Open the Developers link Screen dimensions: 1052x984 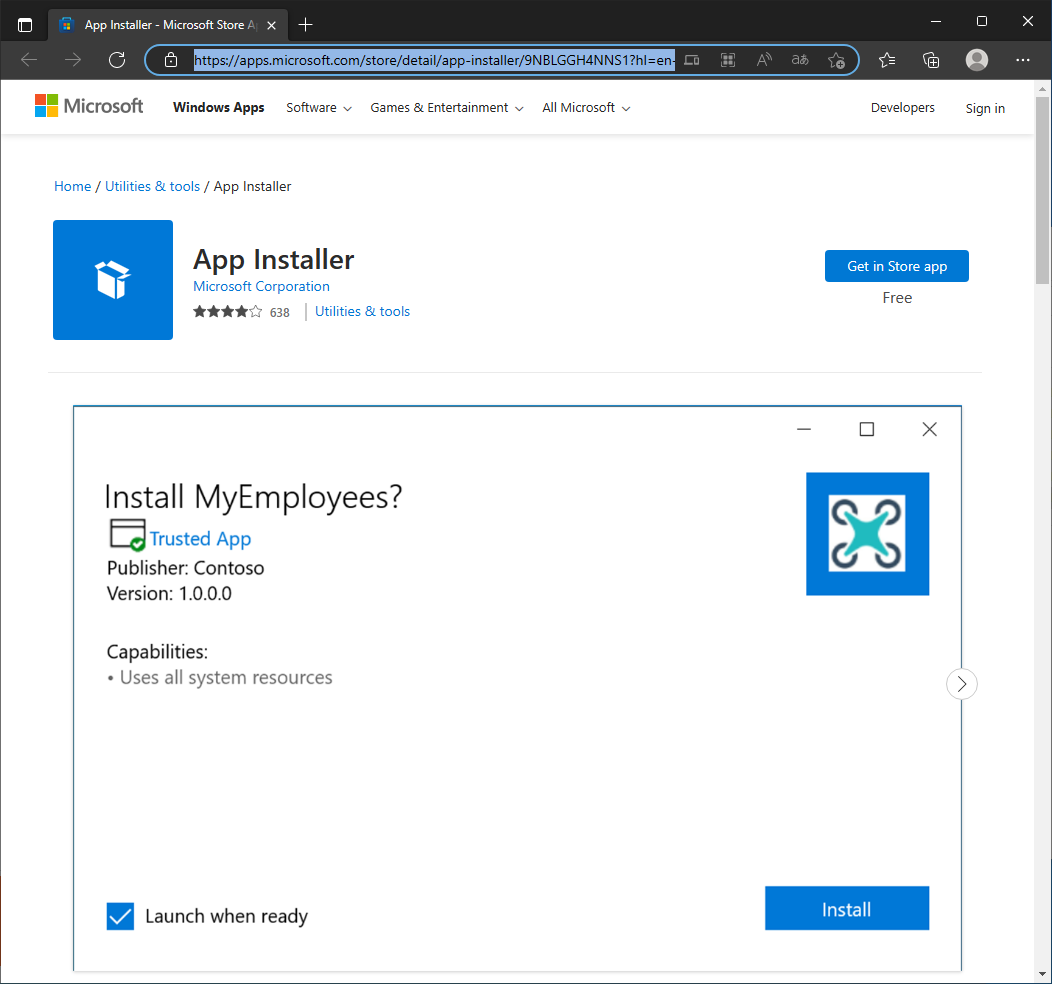902,108
